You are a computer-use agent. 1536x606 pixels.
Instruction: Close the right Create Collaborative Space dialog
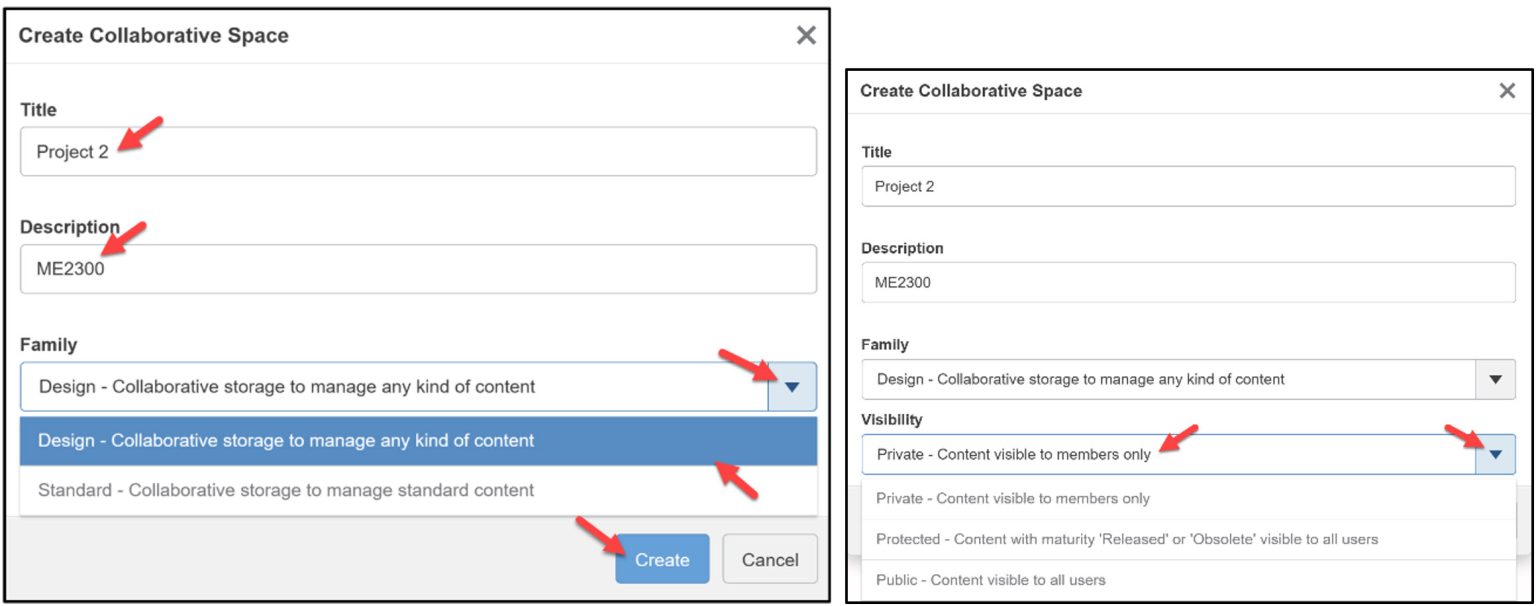click(x=1507, y=90)
